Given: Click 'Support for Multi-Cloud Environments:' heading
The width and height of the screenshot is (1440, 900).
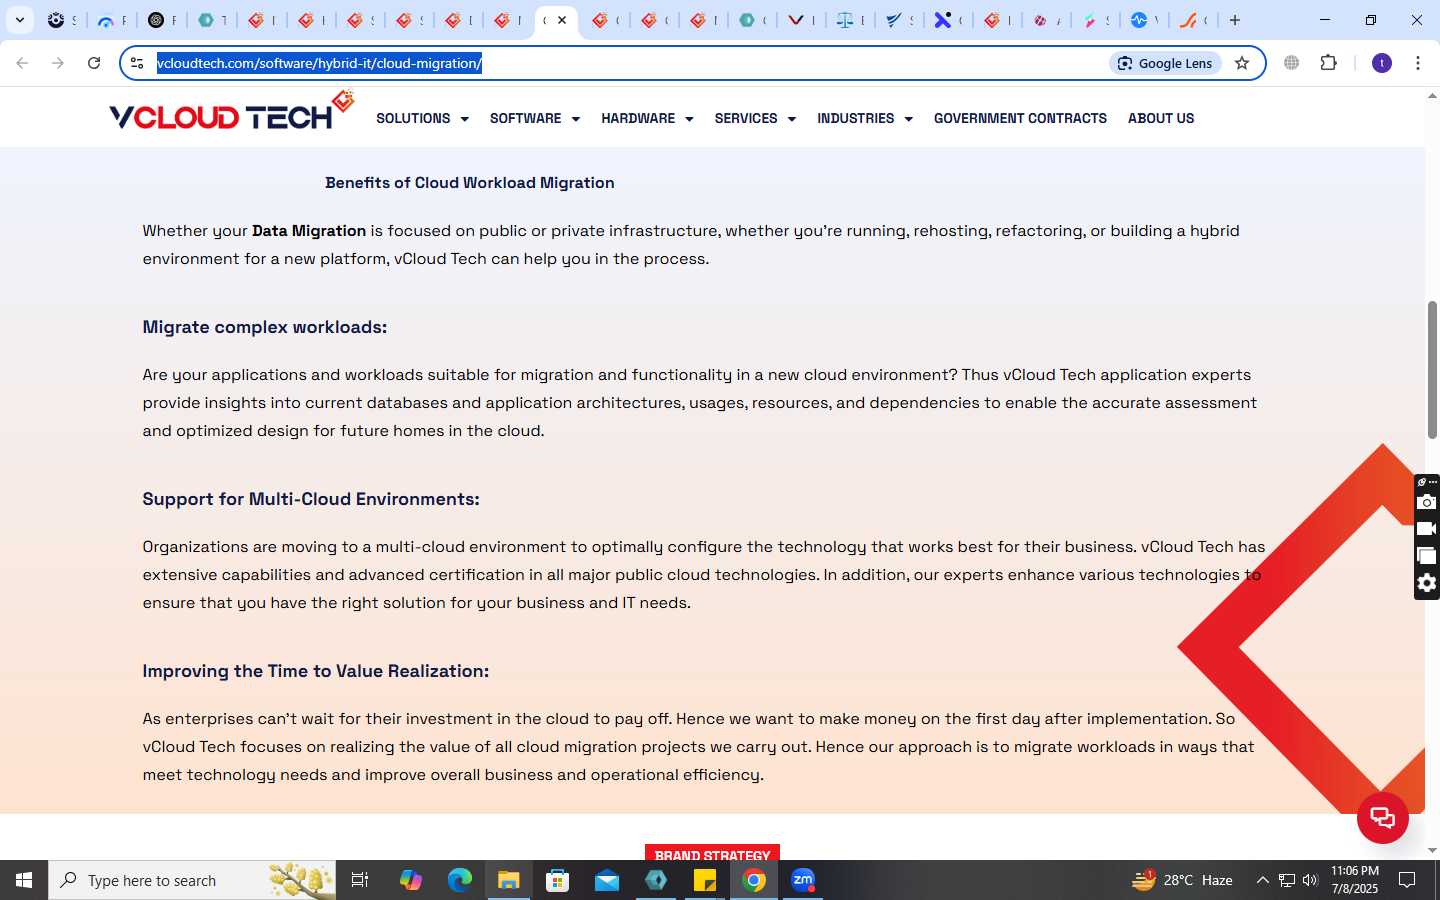Looking at the screenshot, I should 311,499.
